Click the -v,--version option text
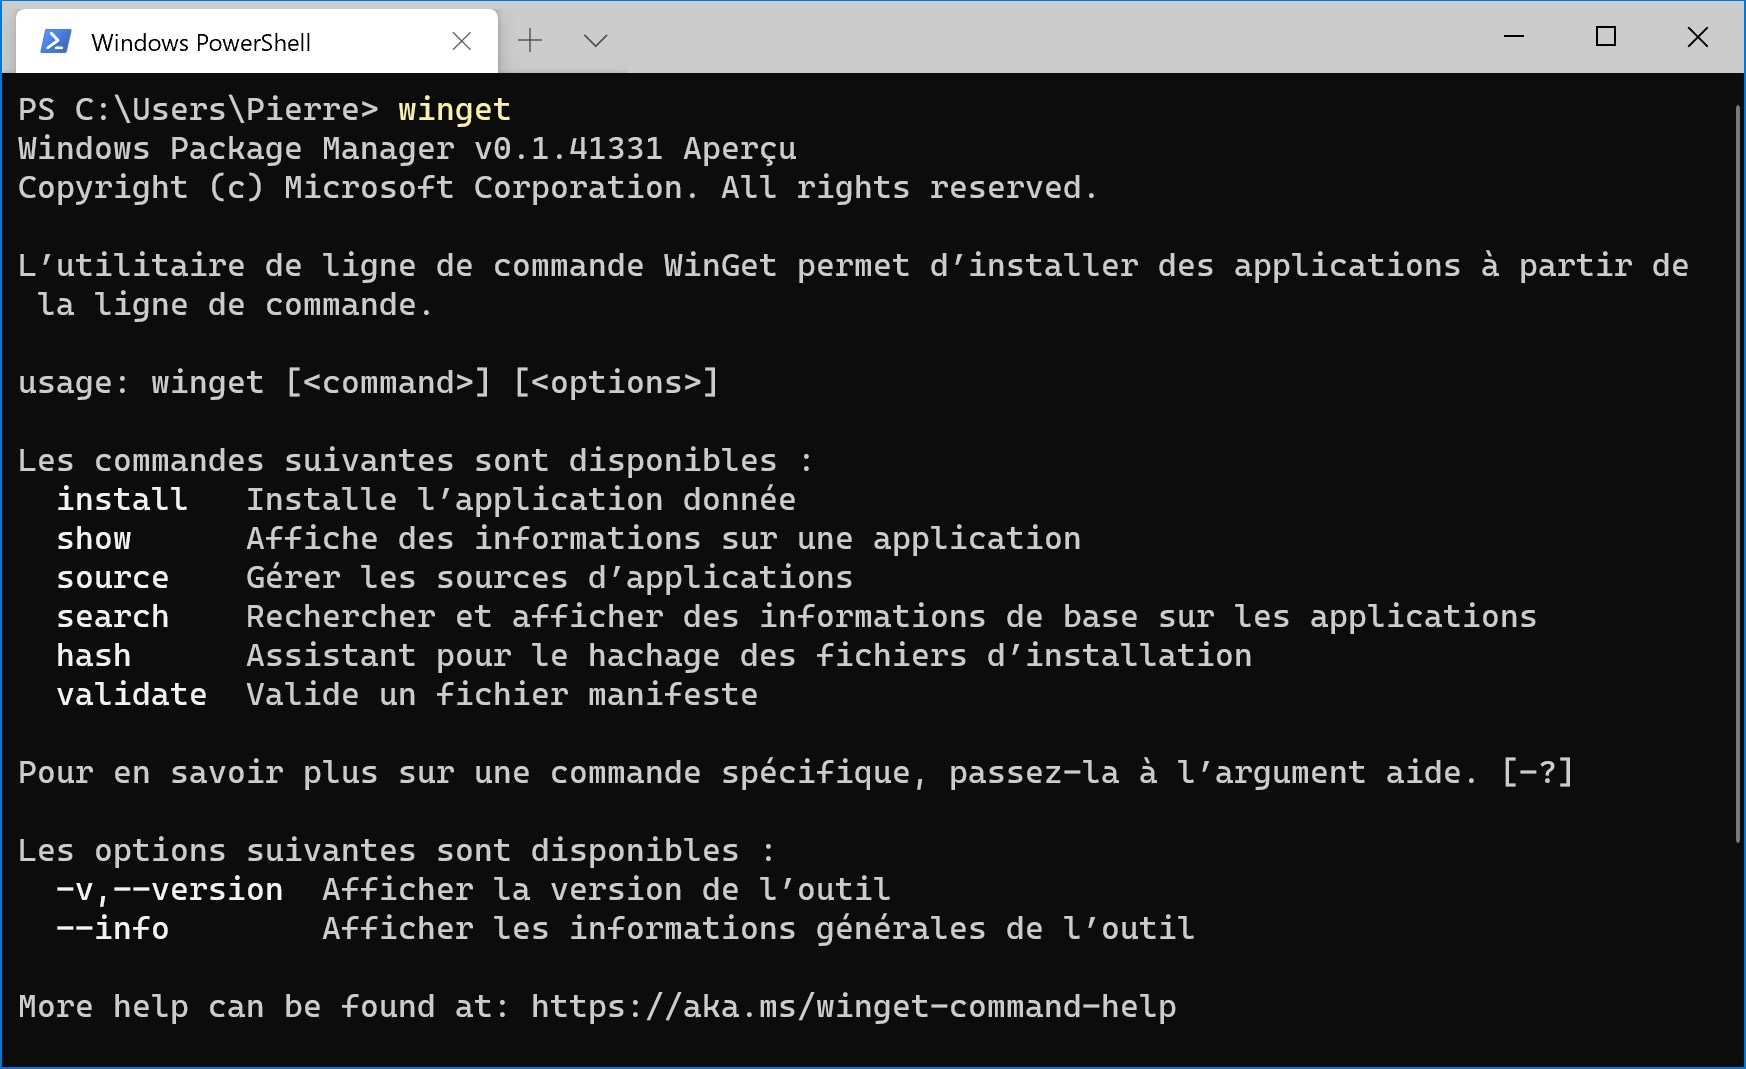This screenshot has width=1746, height=1069. [x=170, y=889]
